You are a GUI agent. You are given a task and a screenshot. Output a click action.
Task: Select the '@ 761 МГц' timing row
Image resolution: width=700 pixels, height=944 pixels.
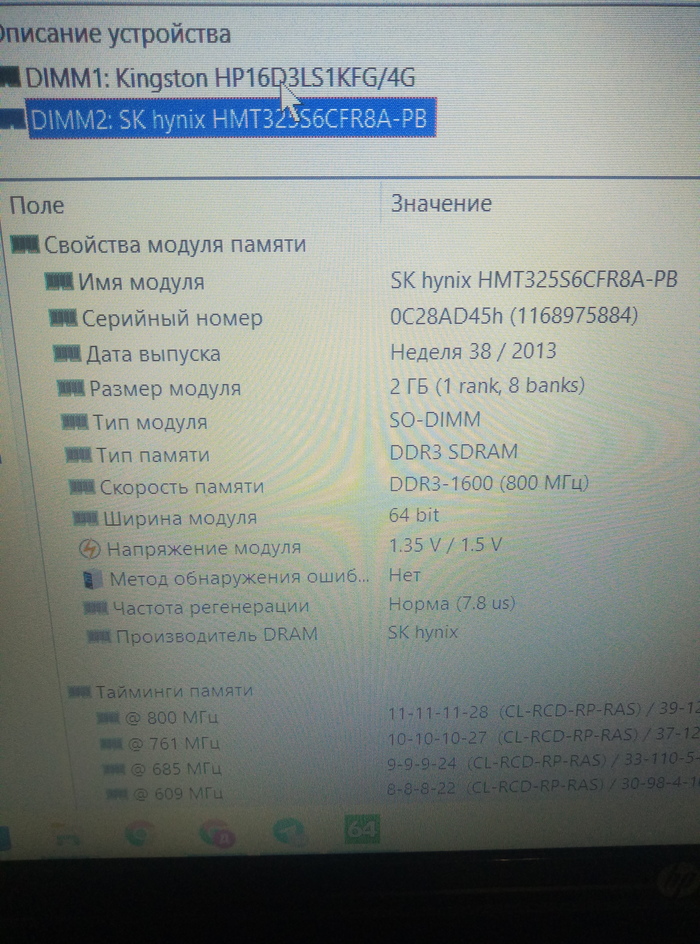[174, 744]
